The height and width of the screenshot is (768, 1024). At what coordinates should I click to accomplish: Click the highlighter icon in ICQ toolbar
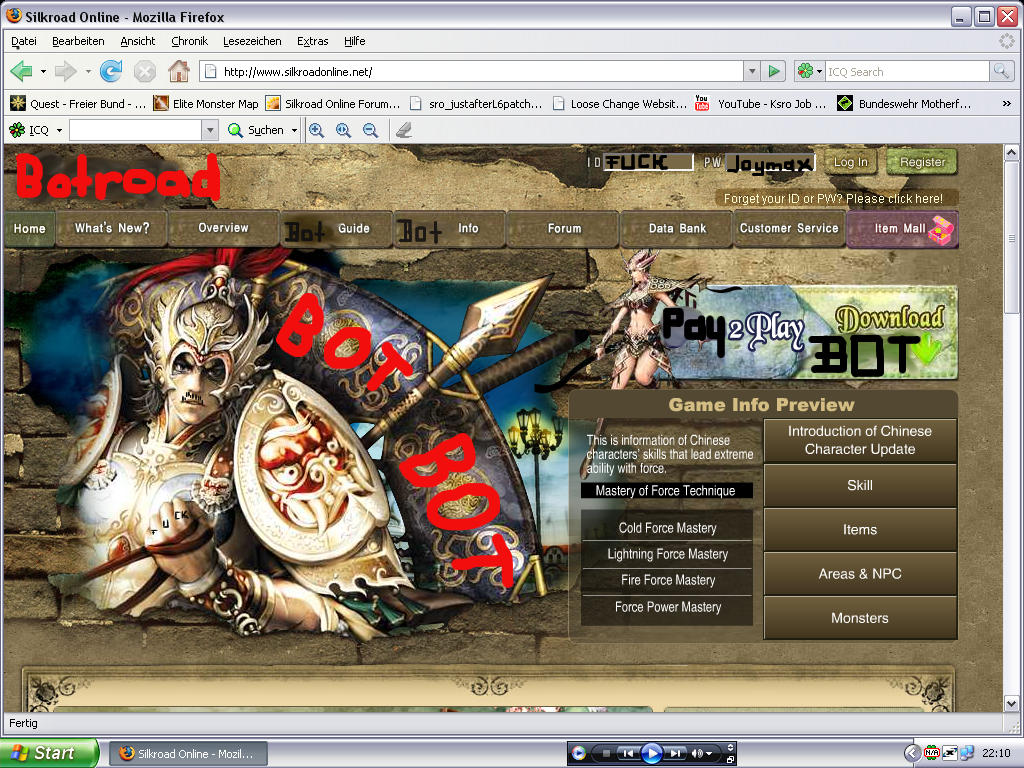pos(403,130)
